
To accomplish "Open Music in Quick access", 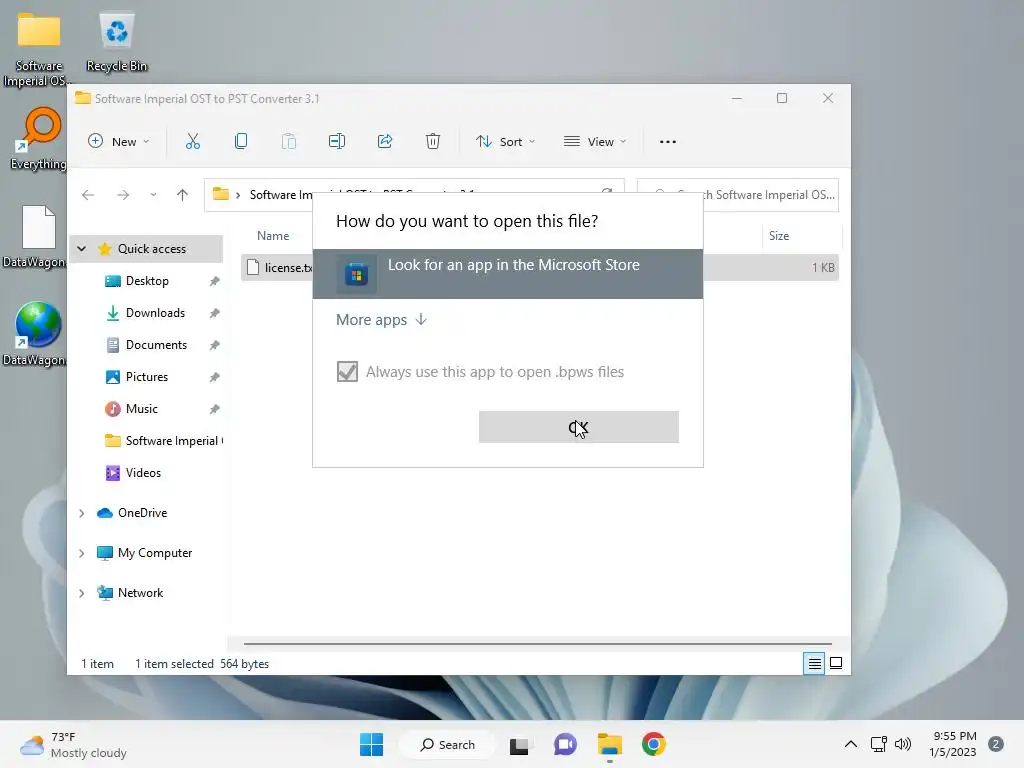I will [x=142, y=409].
